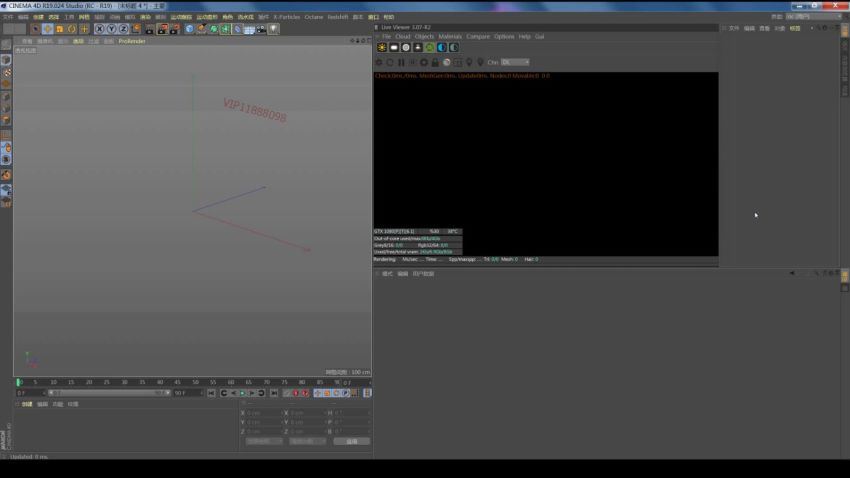Open the Octane menu in main menu bar

click(314, 17)
